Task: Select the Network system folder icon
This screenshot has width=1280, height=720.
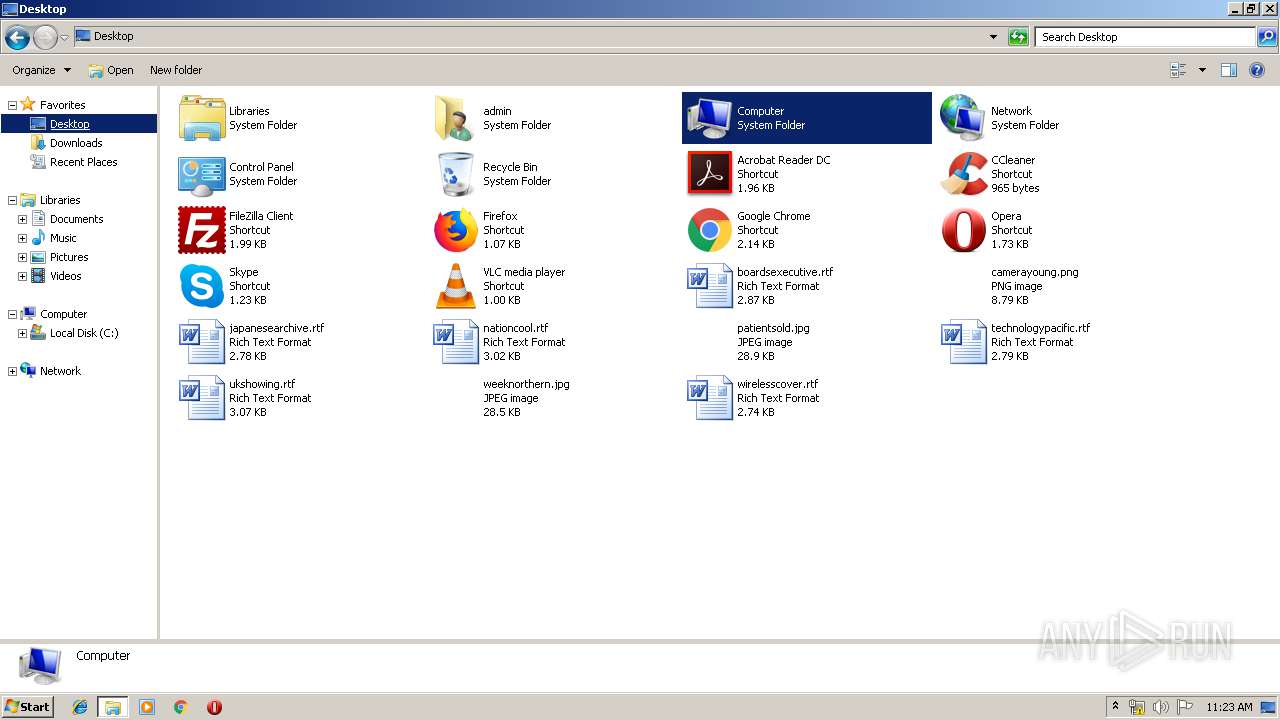Action: tap(964, 118)
